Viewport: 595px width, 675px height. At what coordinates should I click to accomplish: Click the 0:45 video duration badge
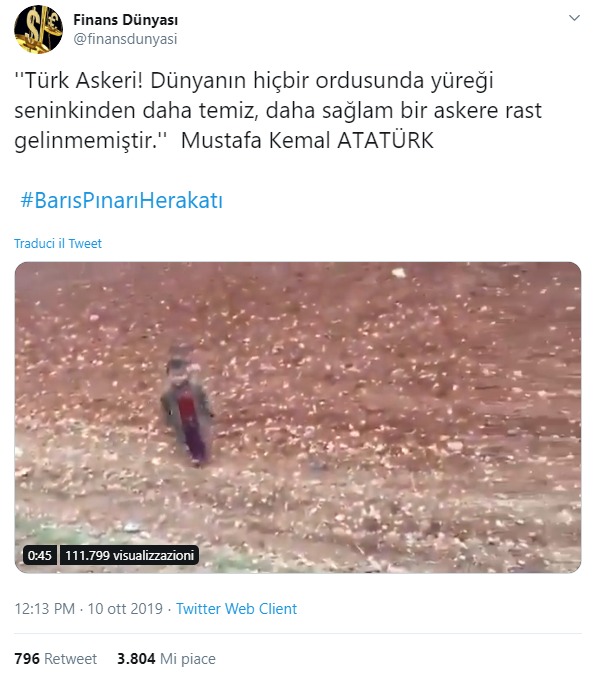(40, 555)
